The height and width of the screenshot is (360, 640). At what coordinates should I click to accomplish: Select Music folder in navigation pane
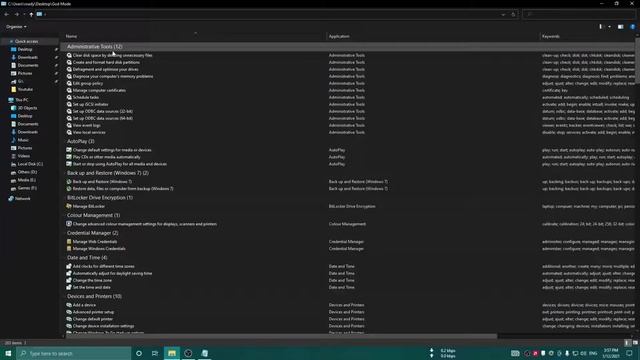pyautogui.click(x=23, y=140)
